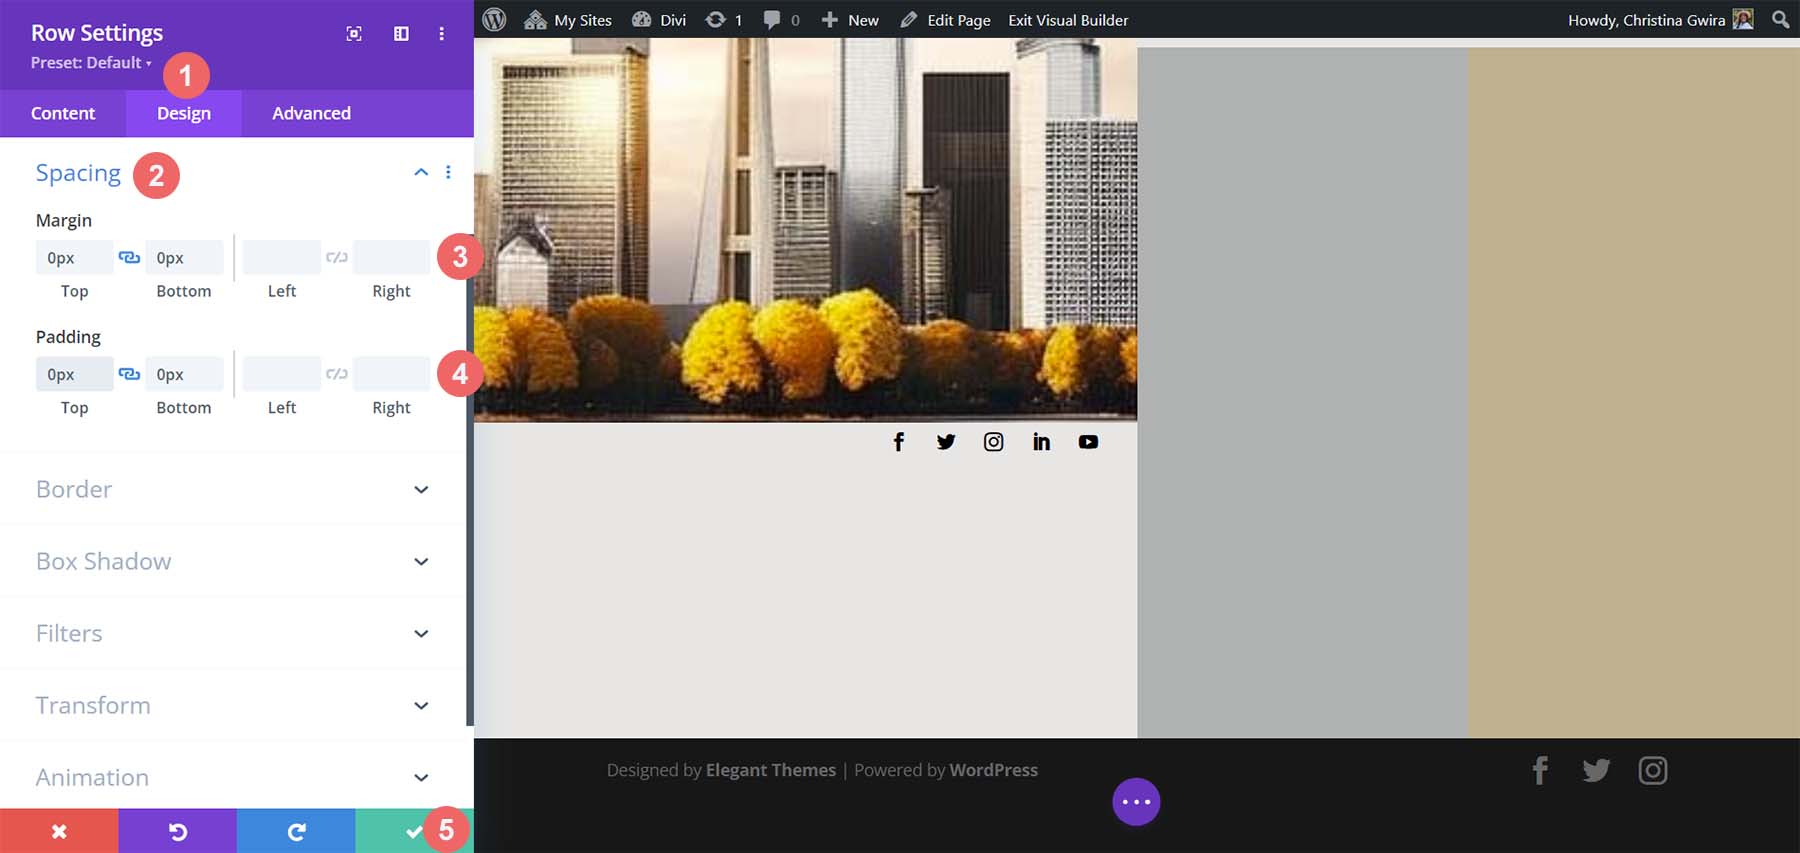The height and width of the screenshot is (853, 1800).
Task: Open the WordPress logo menu
Action: pos(494,20)
